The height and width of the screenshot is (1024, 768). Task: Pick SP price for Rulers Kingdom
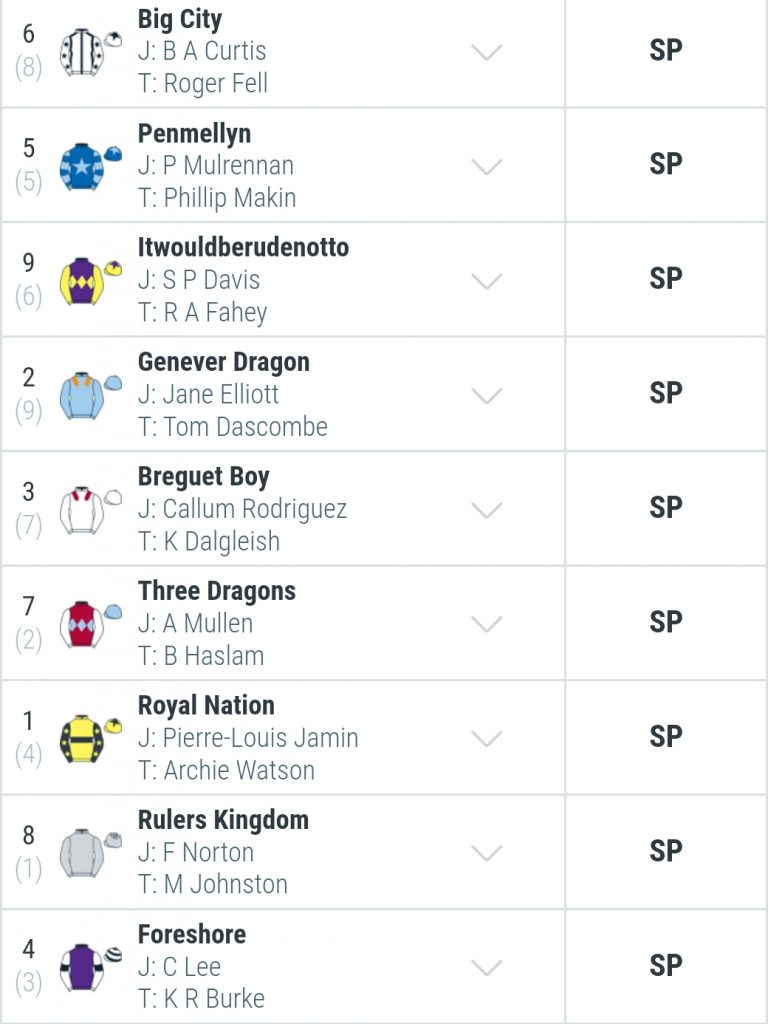[665, 852]
